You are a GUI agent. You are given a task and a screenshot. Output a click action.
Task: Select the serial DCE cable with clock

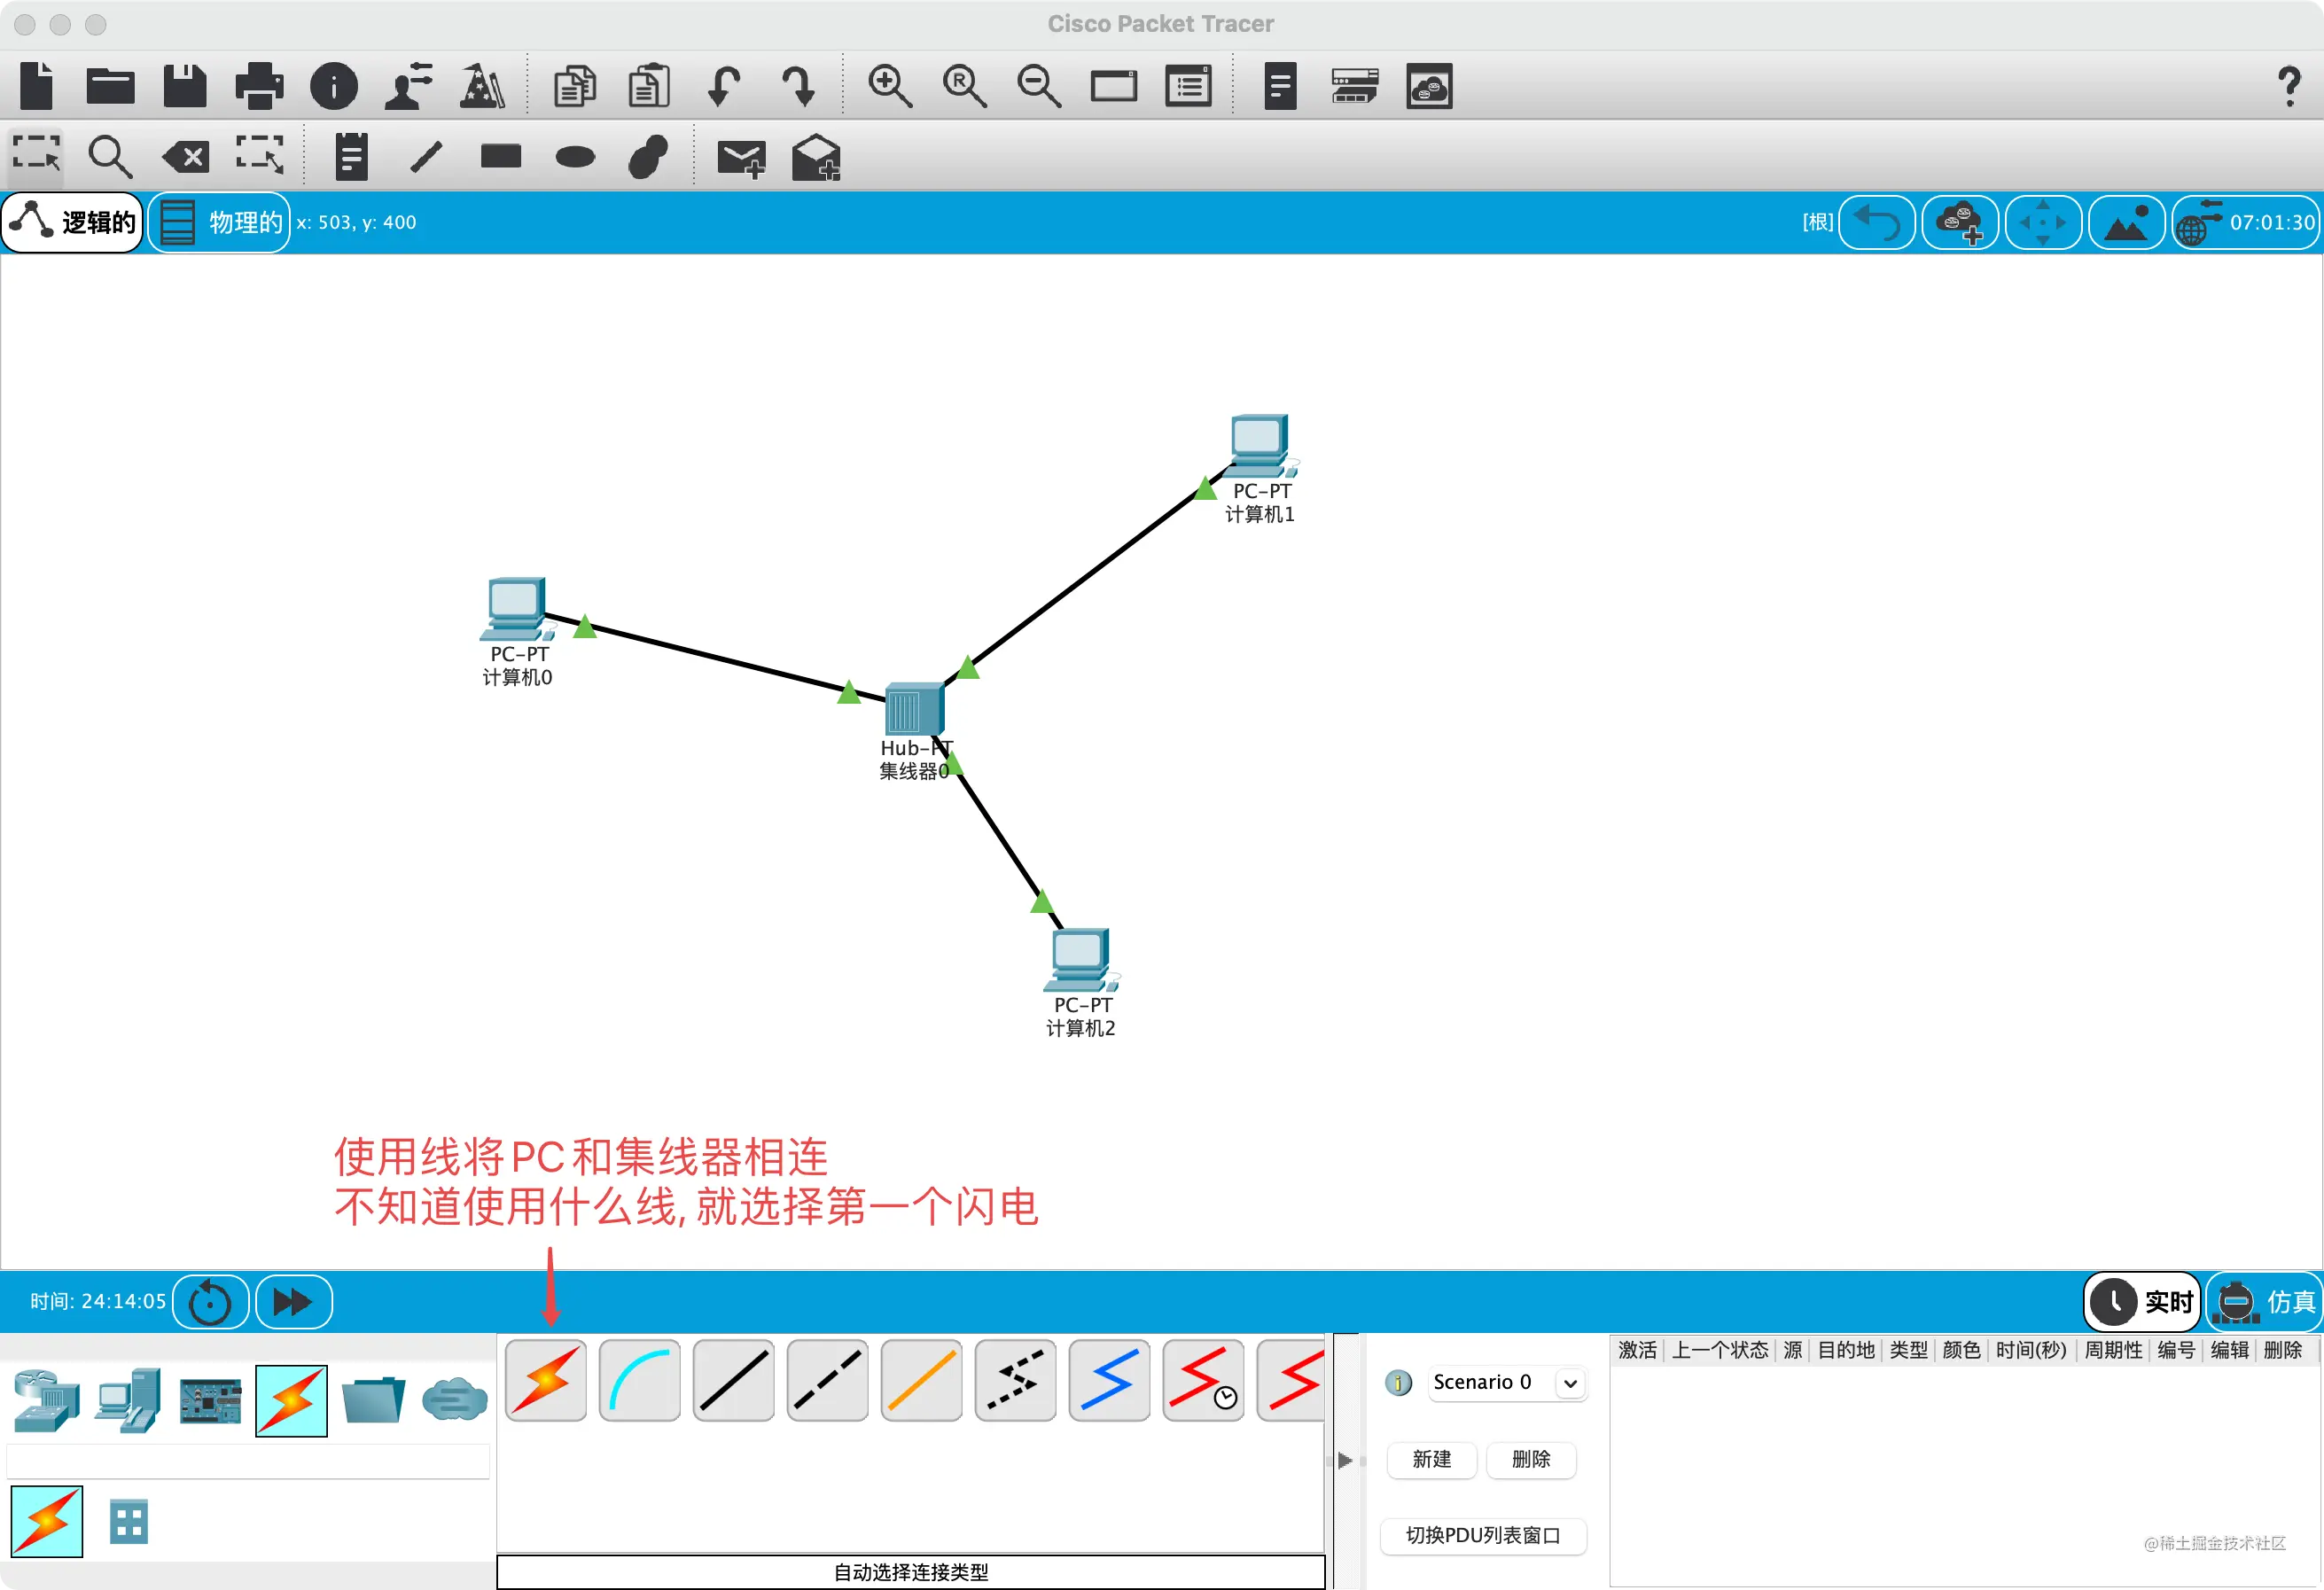click(x=1204, y=1381)
